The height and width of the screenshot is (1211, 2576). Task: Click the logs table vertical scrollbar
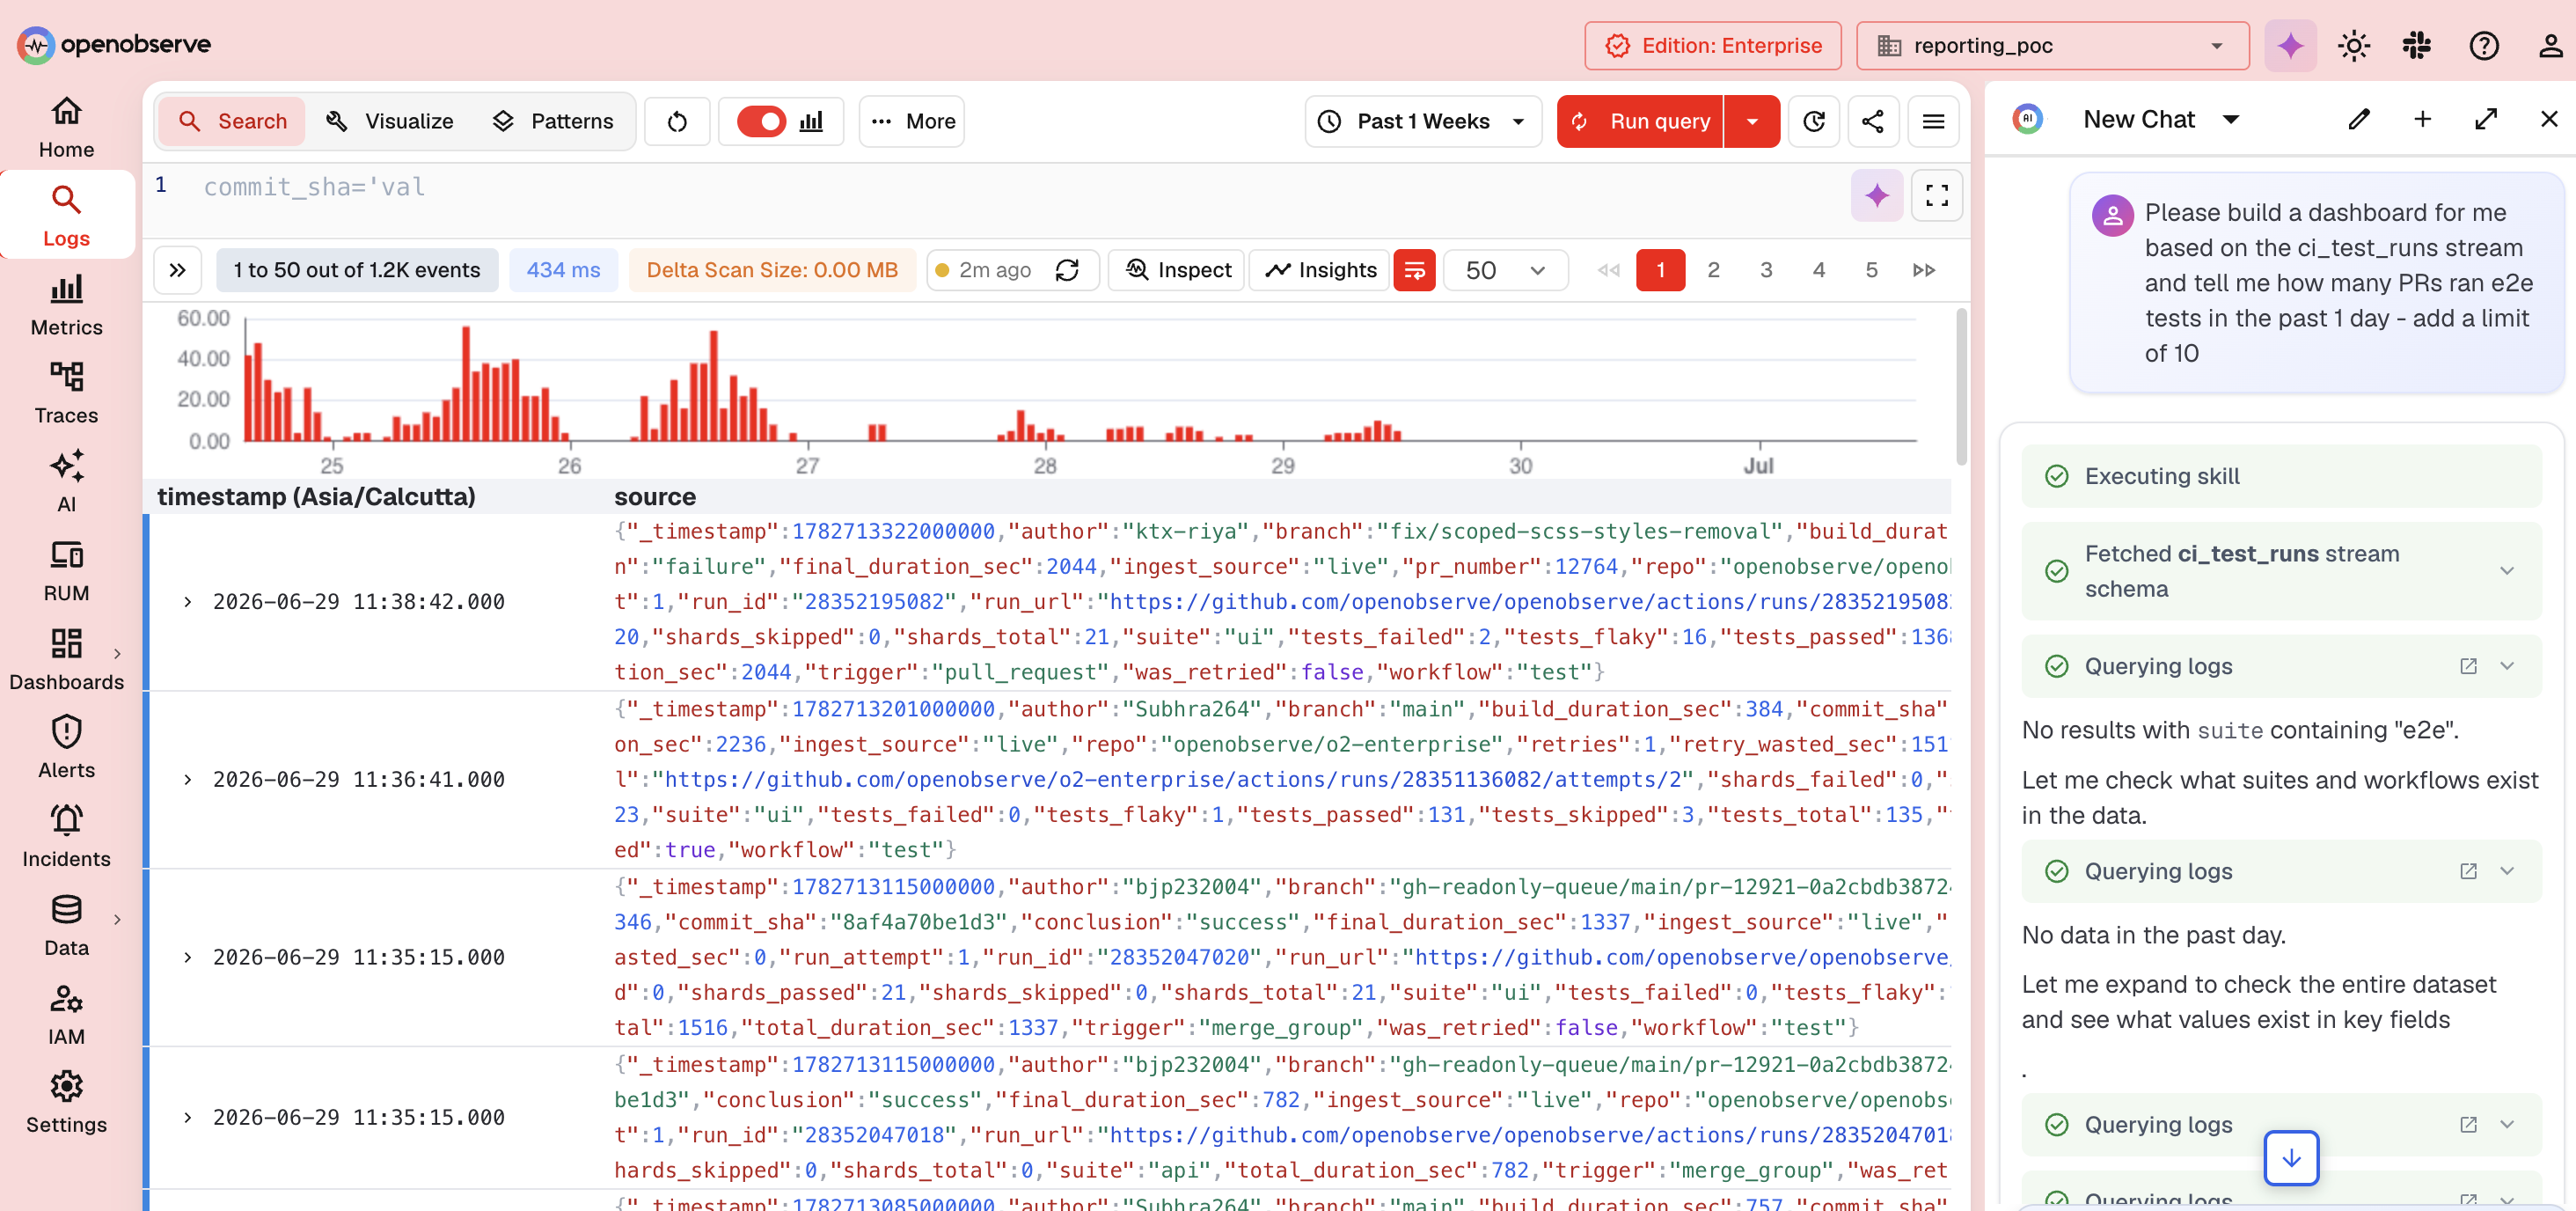click(1960, 386)
